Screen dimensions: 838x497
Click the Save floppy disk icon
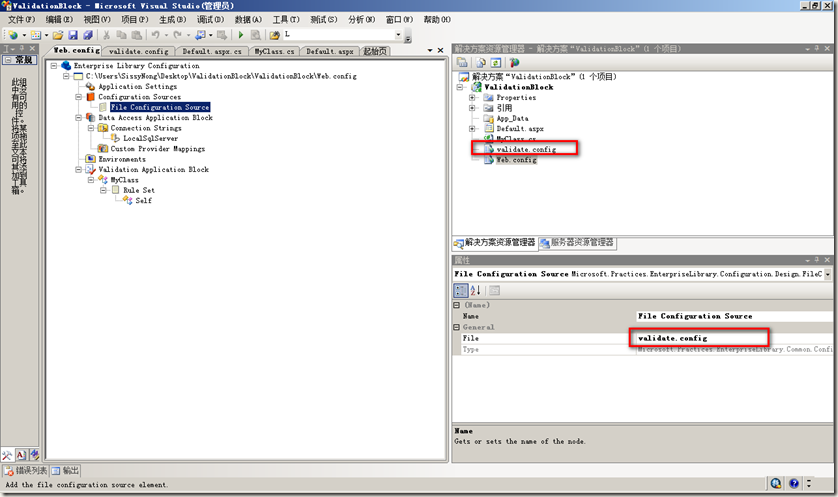(x=73, y=35)
